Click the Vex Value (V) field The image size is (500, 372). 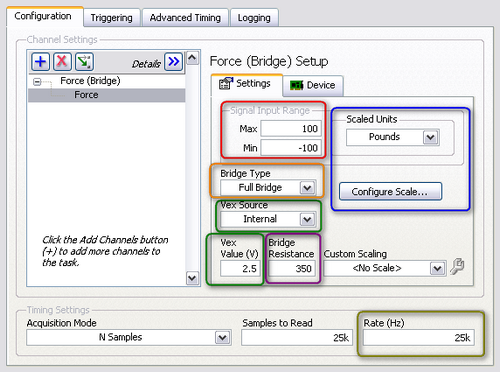[x=239, y=268]
